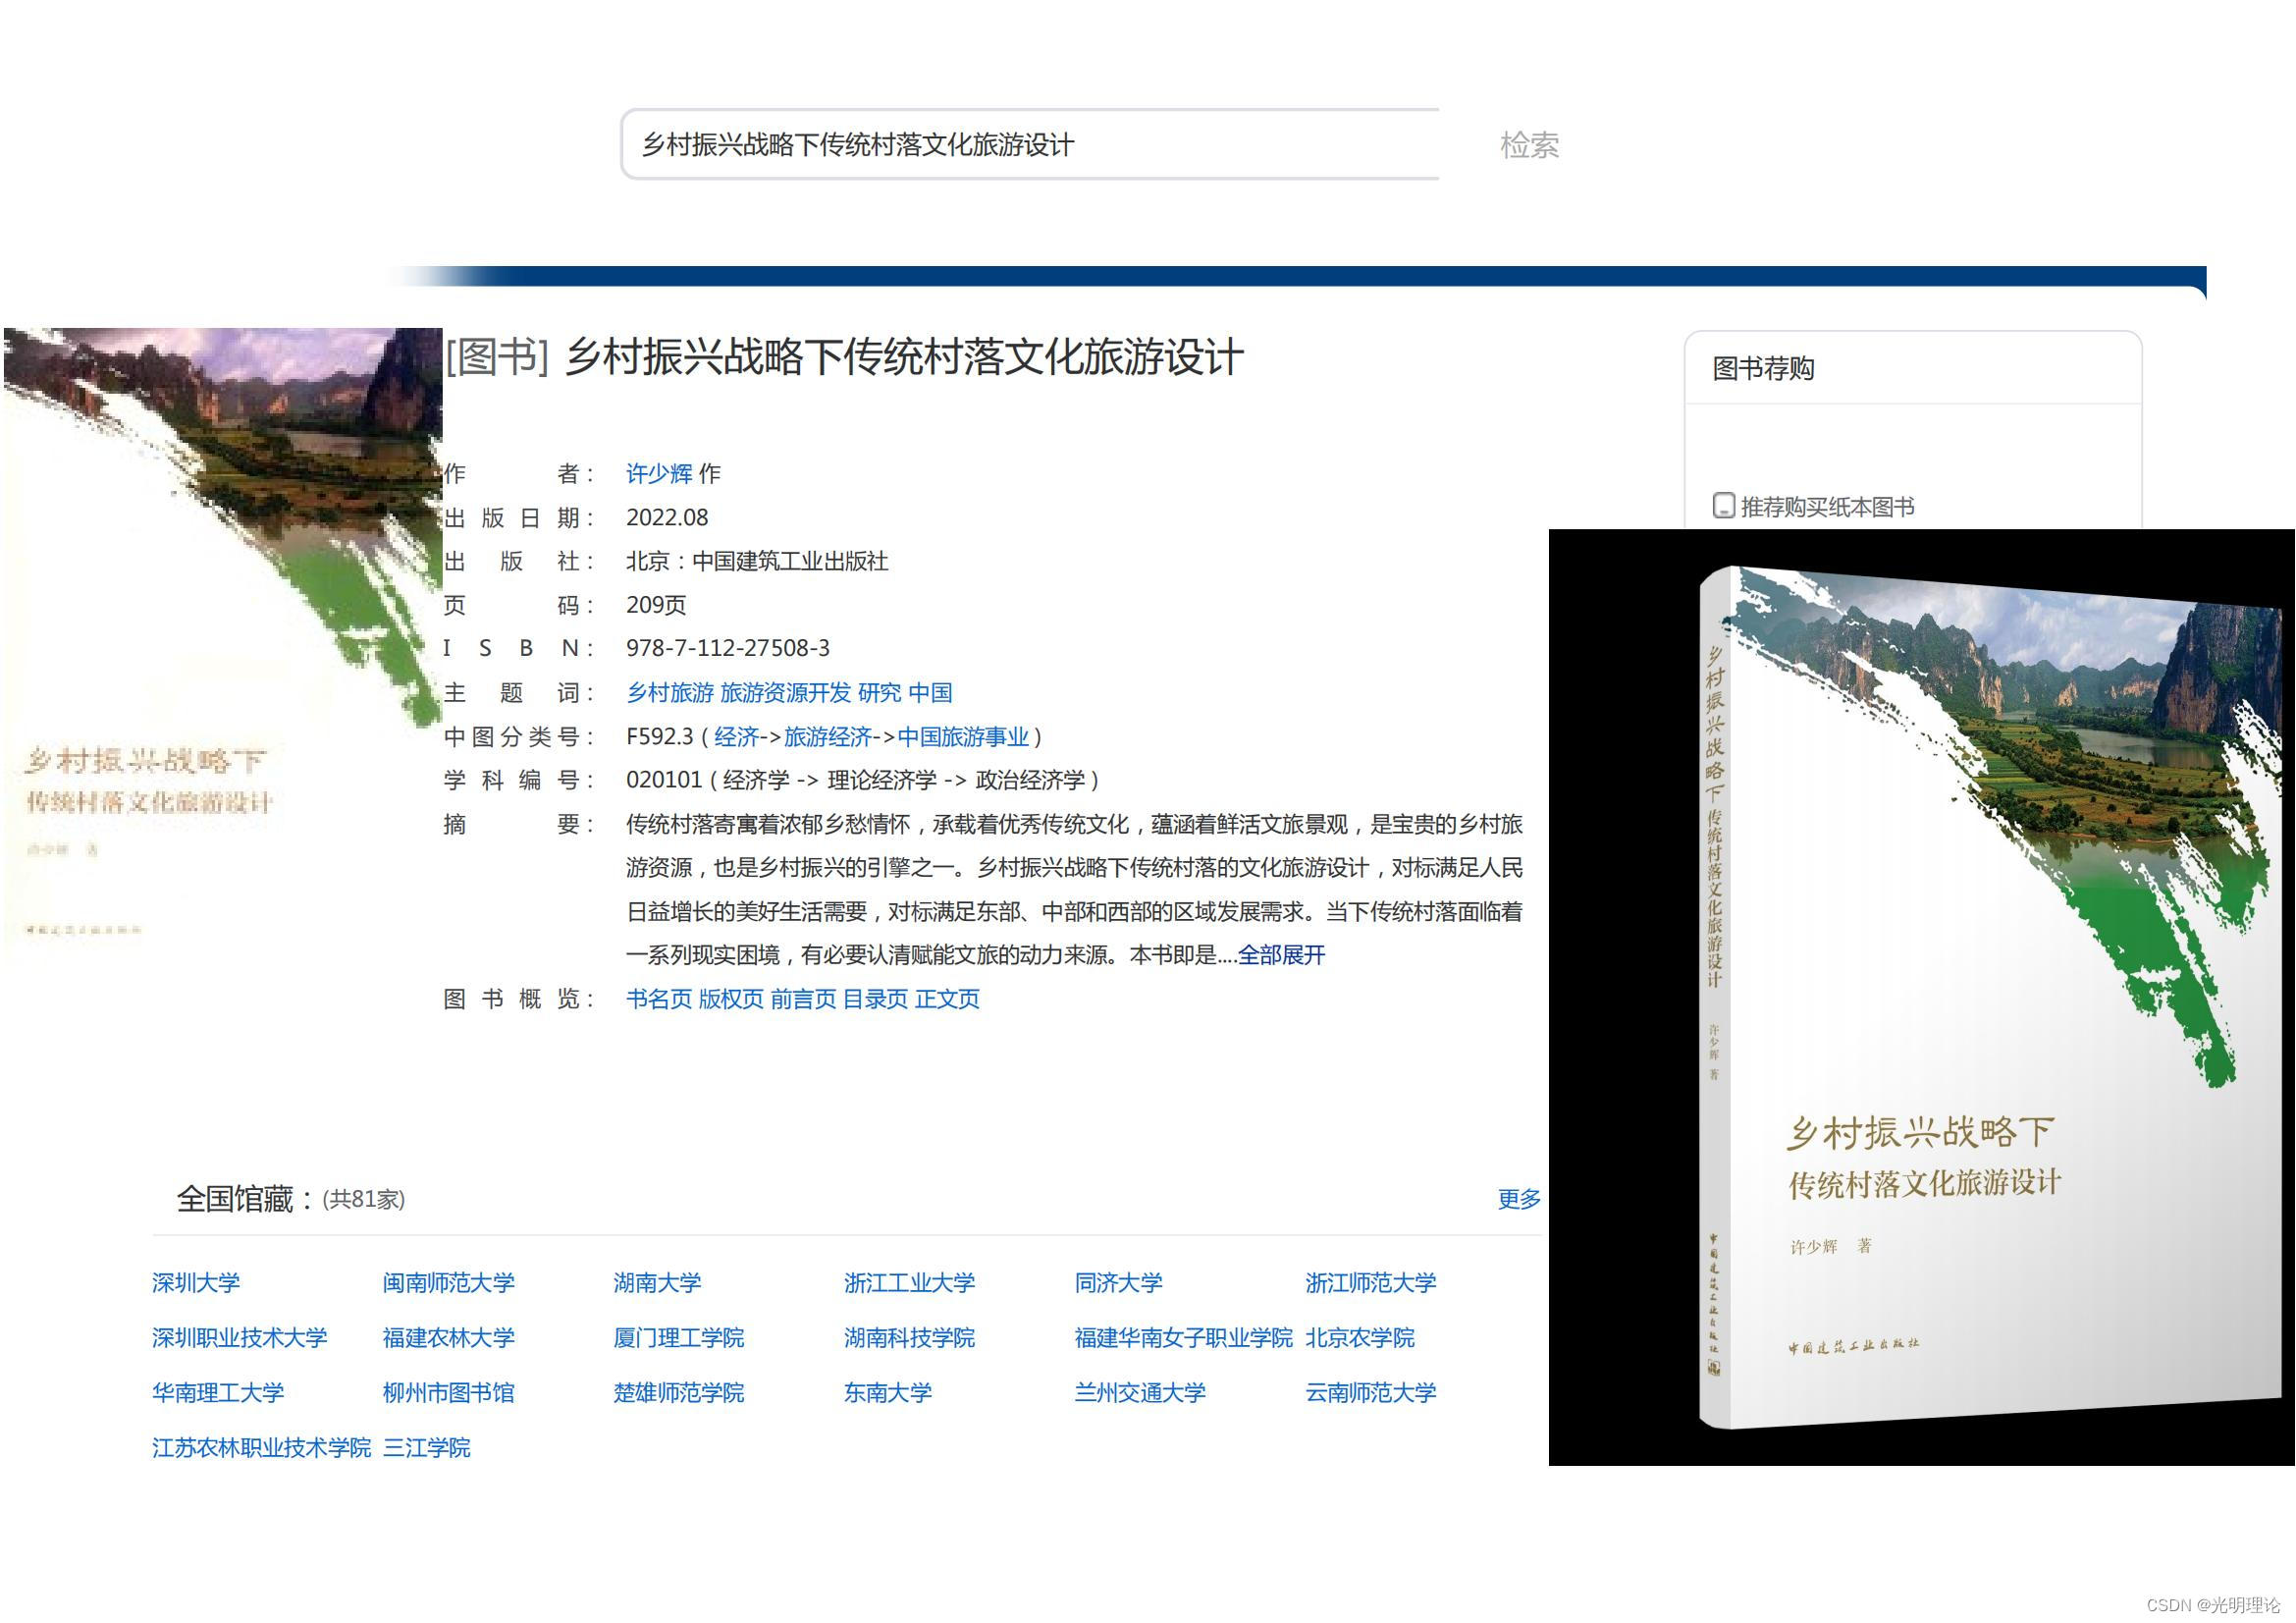2296x1623 pixels.
Task: Expand the abstract with 全部展开
Action: point(1281,955)
